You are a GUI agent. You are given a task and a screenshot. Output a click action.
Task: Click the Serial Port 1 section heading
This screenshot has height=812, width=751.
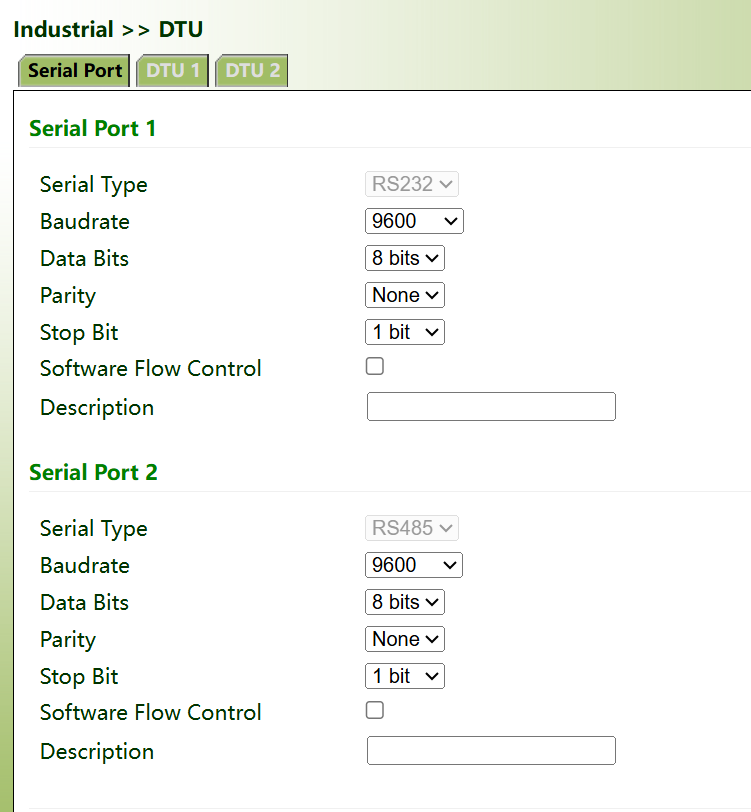coord(93,128)
